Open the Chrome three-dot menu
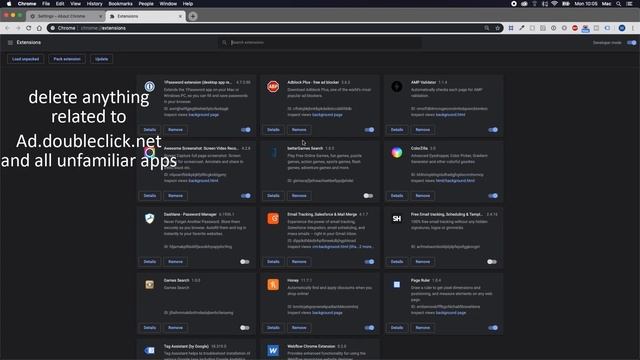The height and width of the screenshot is (360, 640). point(633,28)
